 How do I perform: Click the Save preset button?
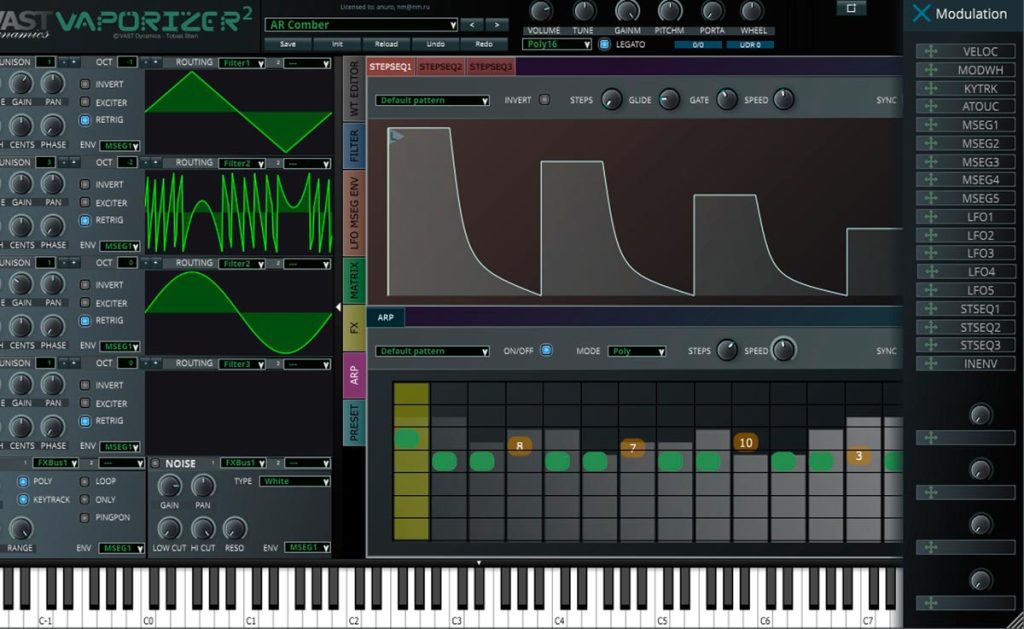point(287,44)
